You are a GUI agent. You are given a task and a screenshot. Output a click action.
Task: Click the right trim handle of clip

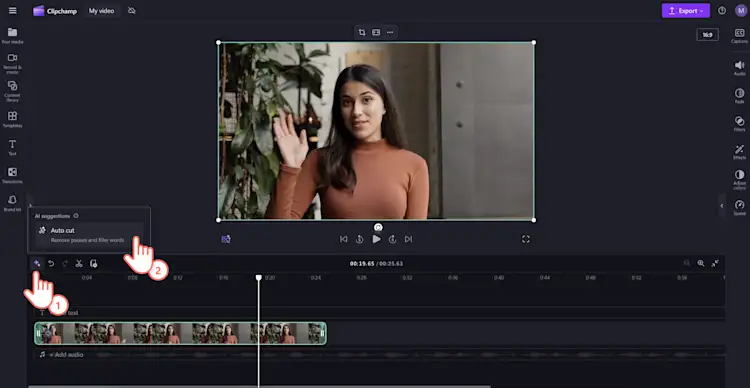tap(322, 333)
